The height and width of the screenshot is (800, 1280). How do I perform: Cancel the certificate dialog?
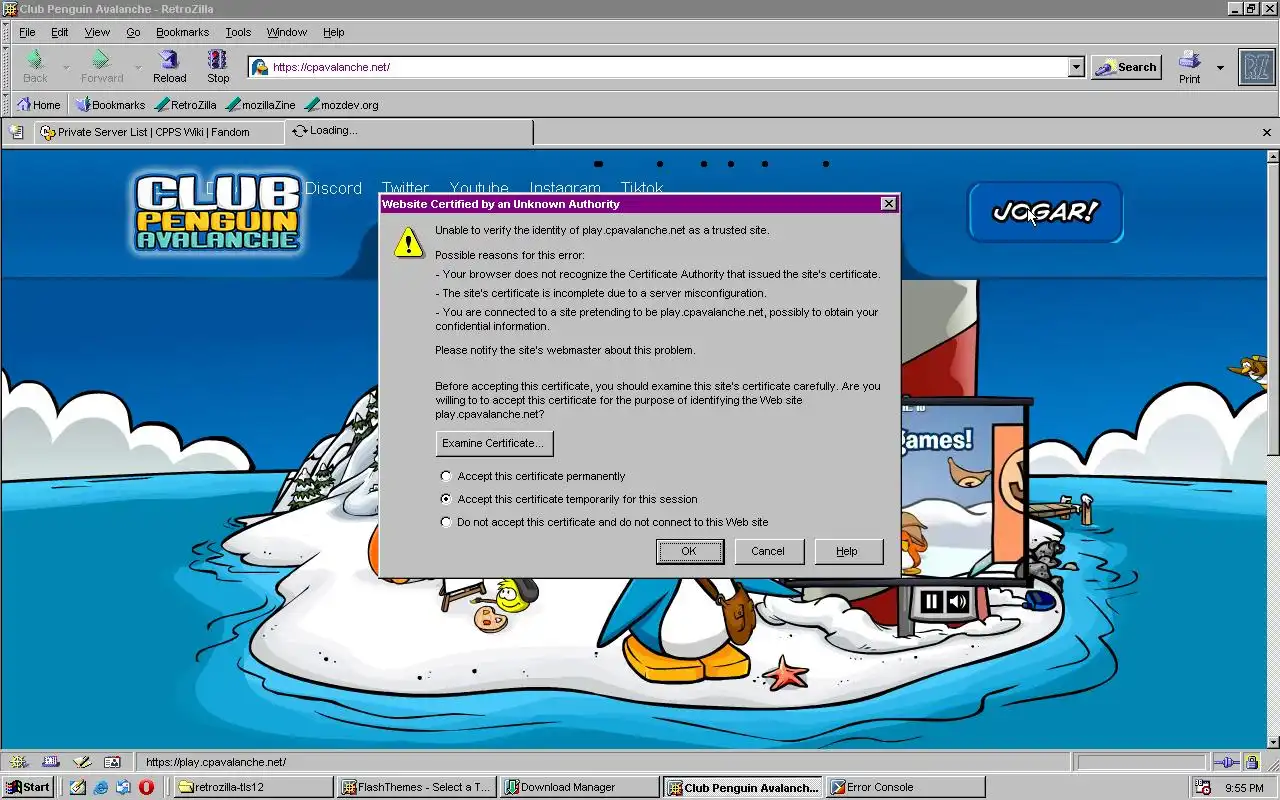(768, 551)
